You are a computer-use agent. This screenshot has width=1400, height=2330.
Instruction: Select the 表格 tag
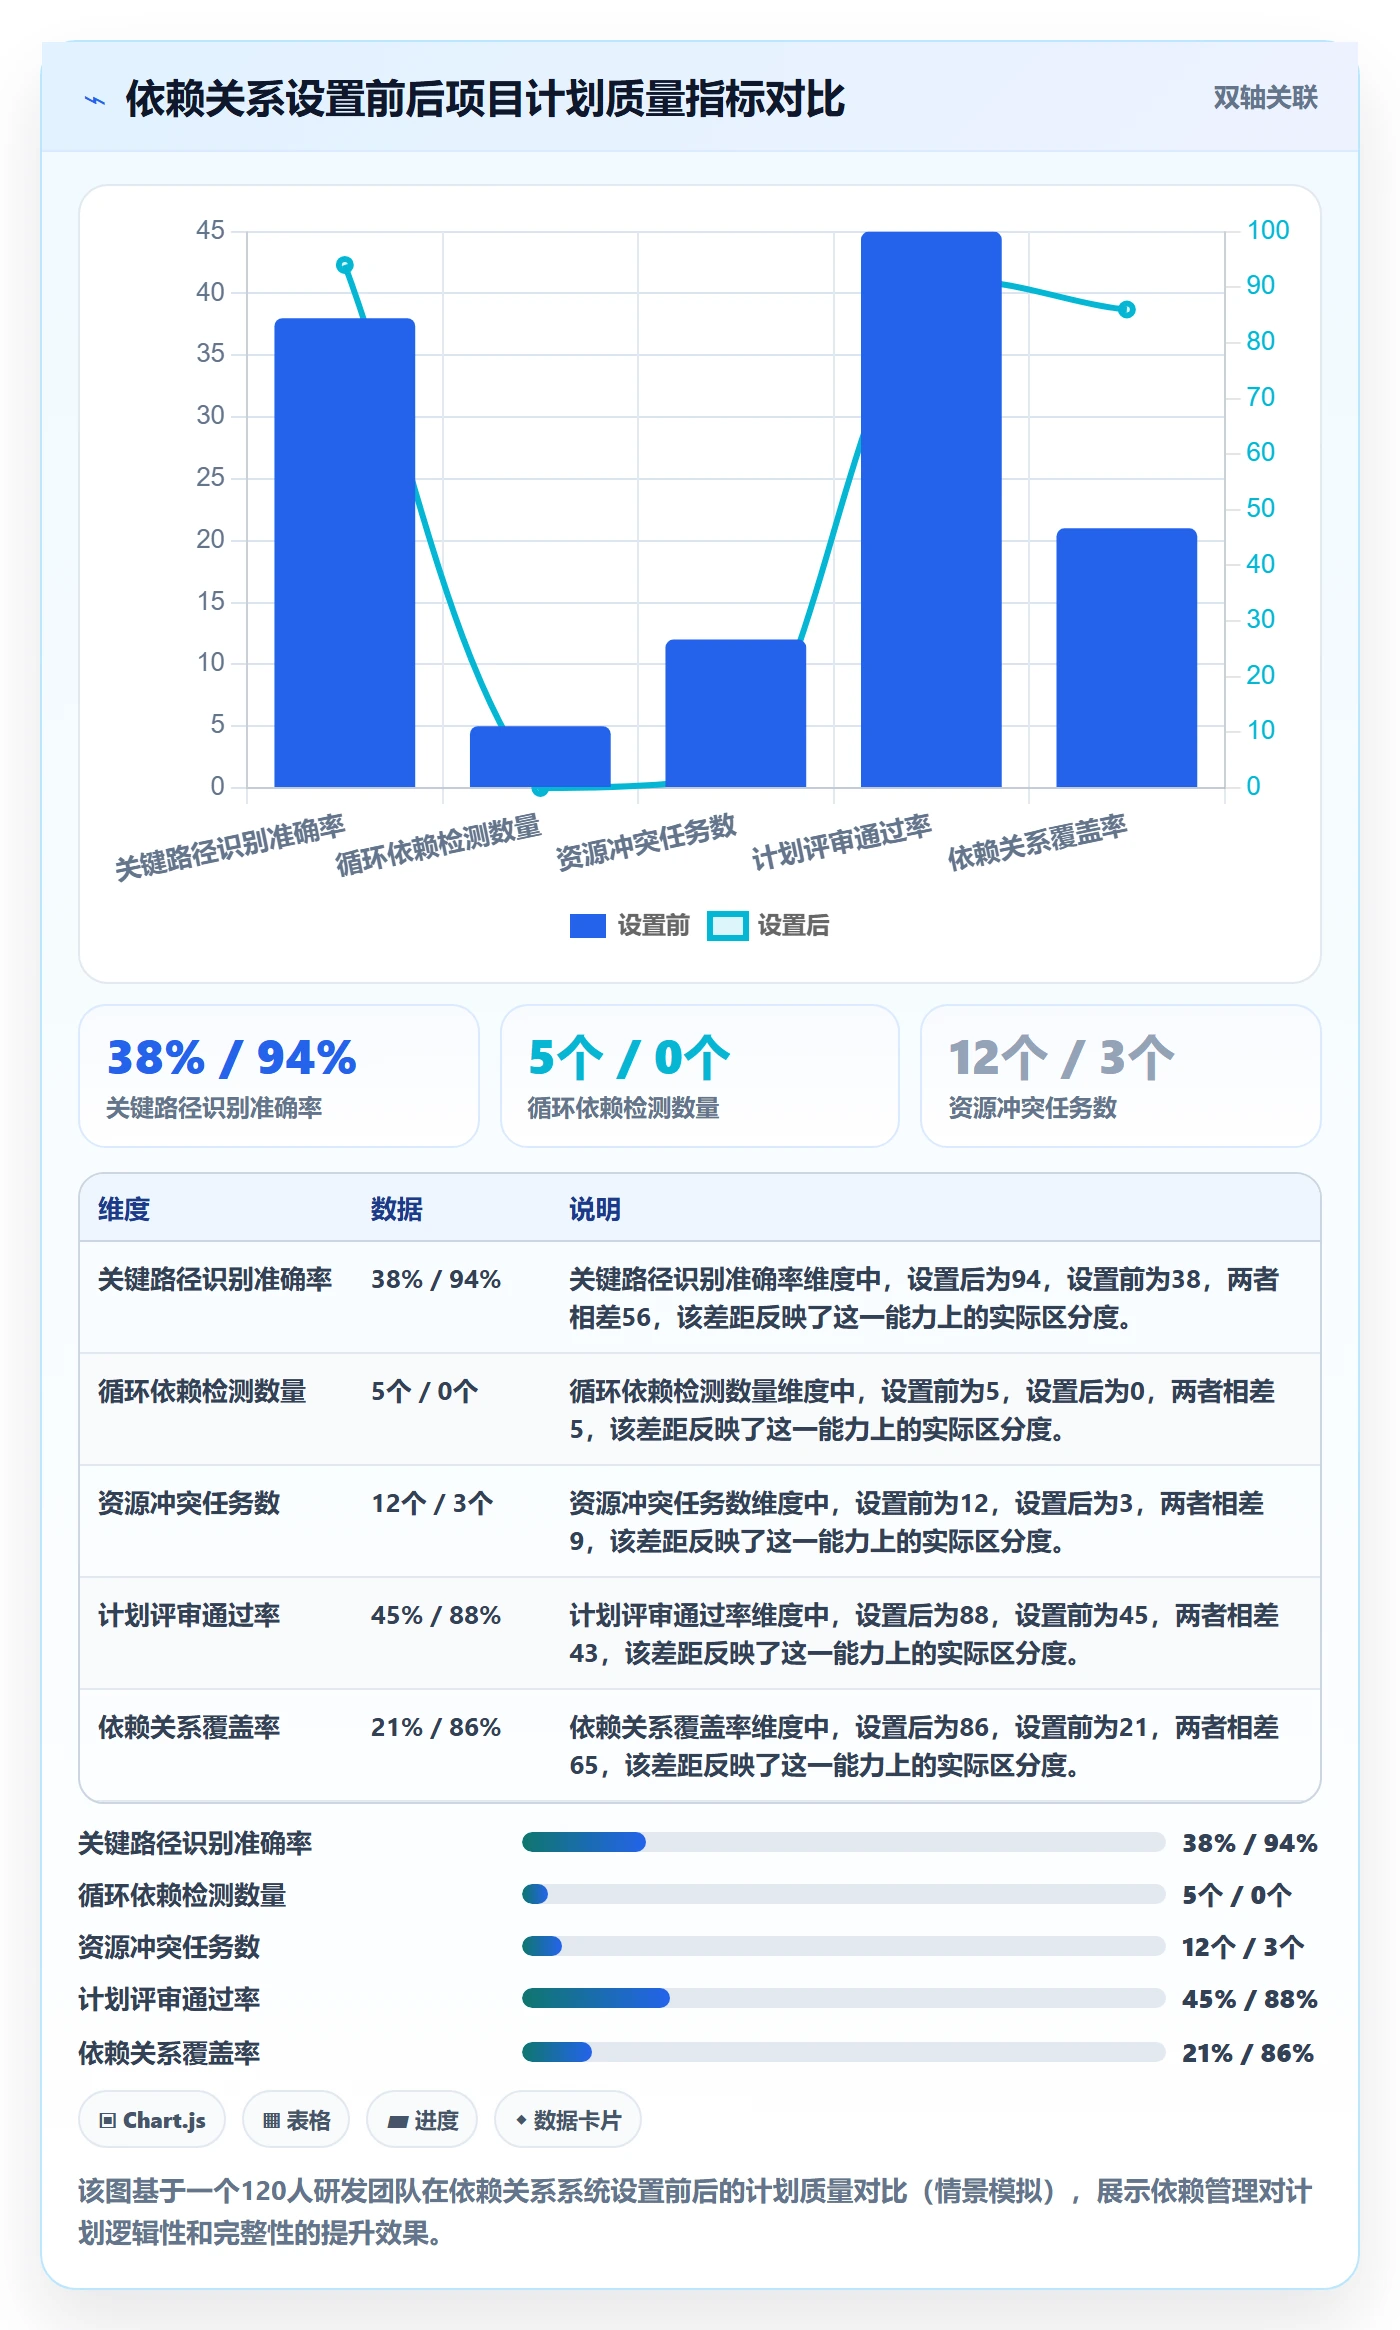296,2119
